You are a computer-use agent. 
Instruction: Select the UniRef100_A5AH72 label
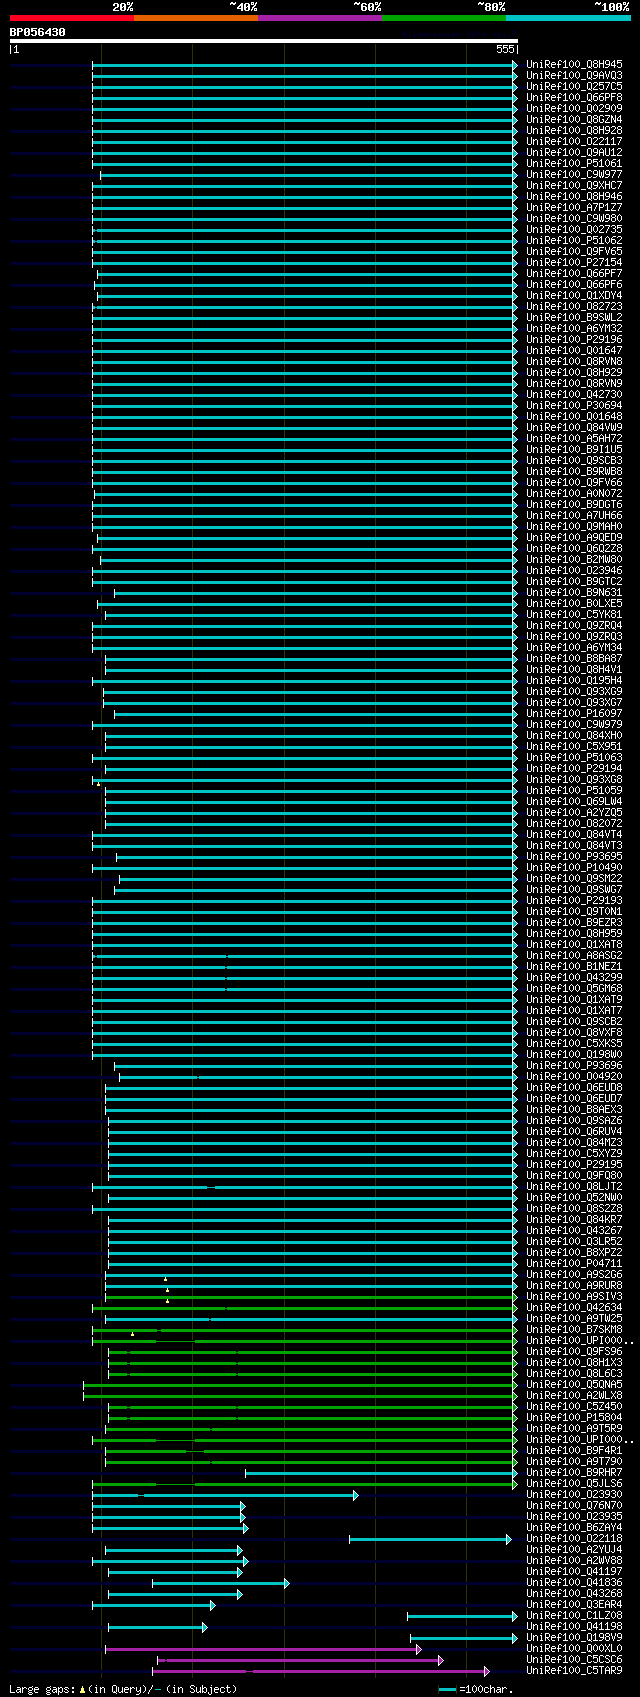coord(574,439)
